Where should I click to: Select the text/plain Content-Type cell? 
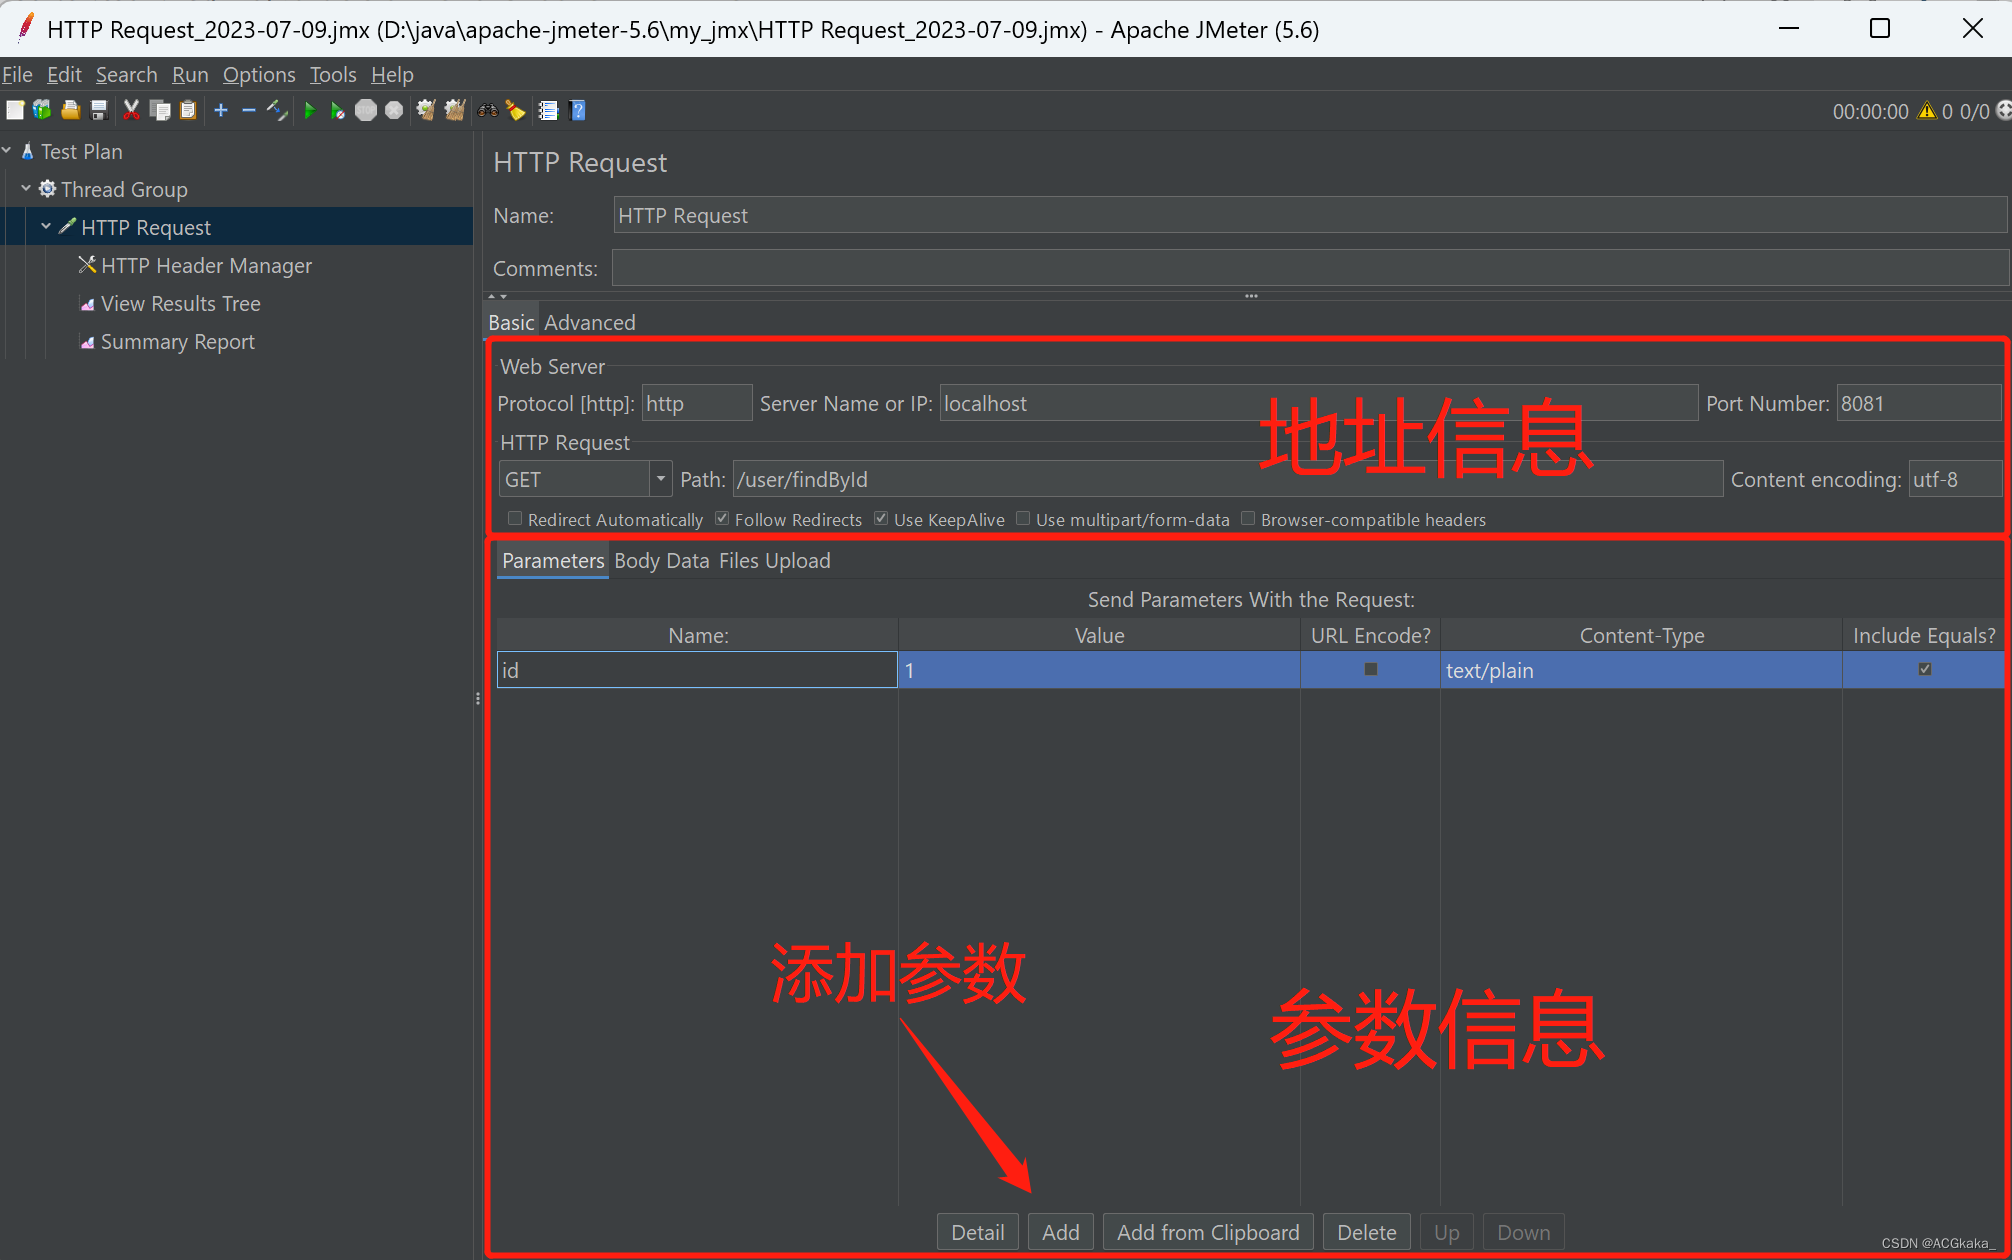click(x=1641, y=670)
